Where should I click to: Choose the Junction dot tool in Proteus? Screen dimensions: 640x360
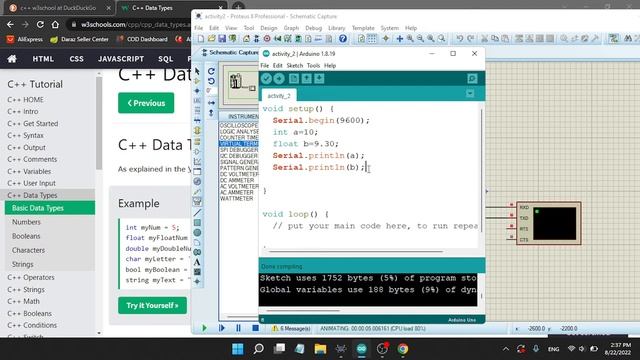click(x=197, y=91)
